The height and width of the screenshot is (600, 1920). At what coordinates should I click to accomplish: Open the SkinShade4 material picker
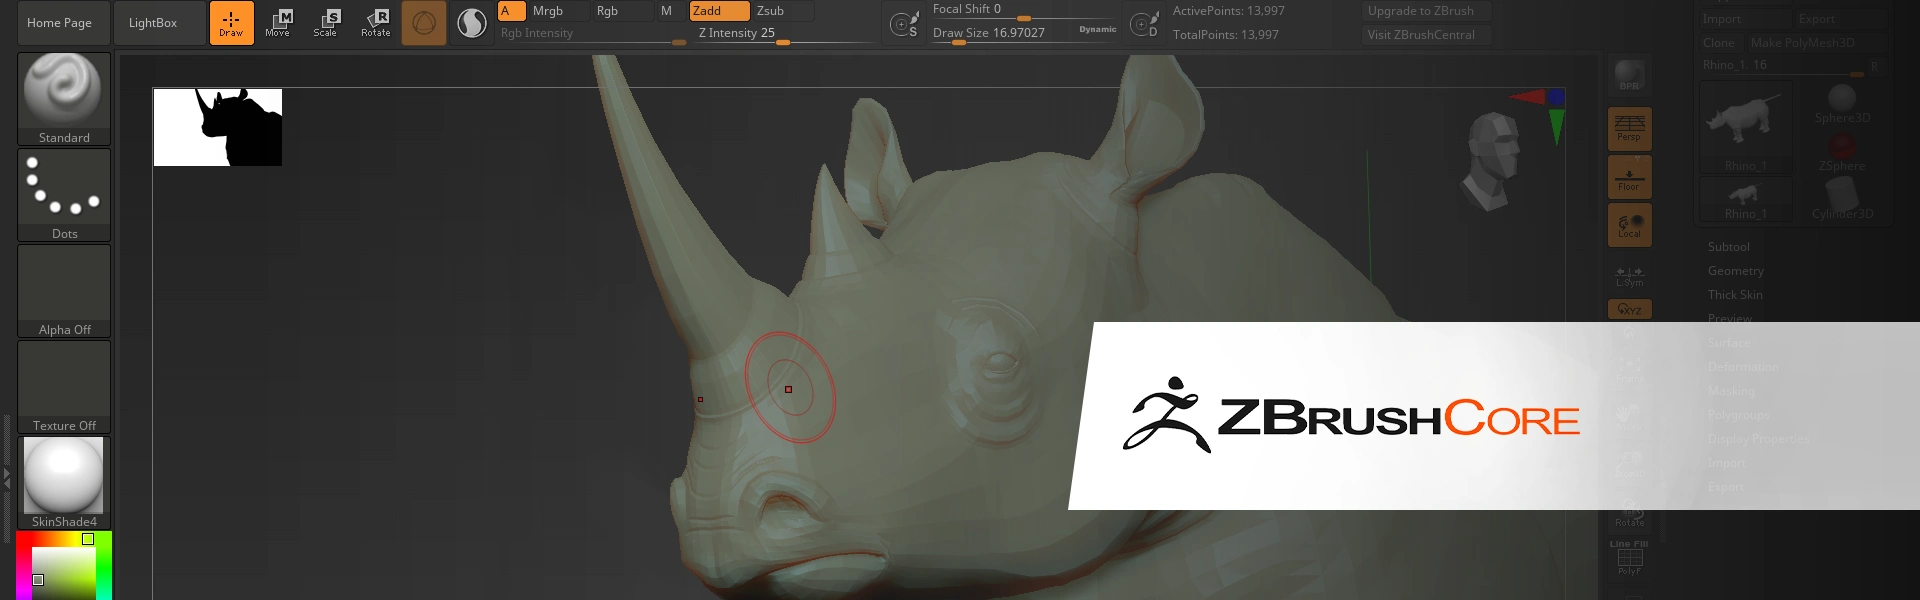[64, 482]
